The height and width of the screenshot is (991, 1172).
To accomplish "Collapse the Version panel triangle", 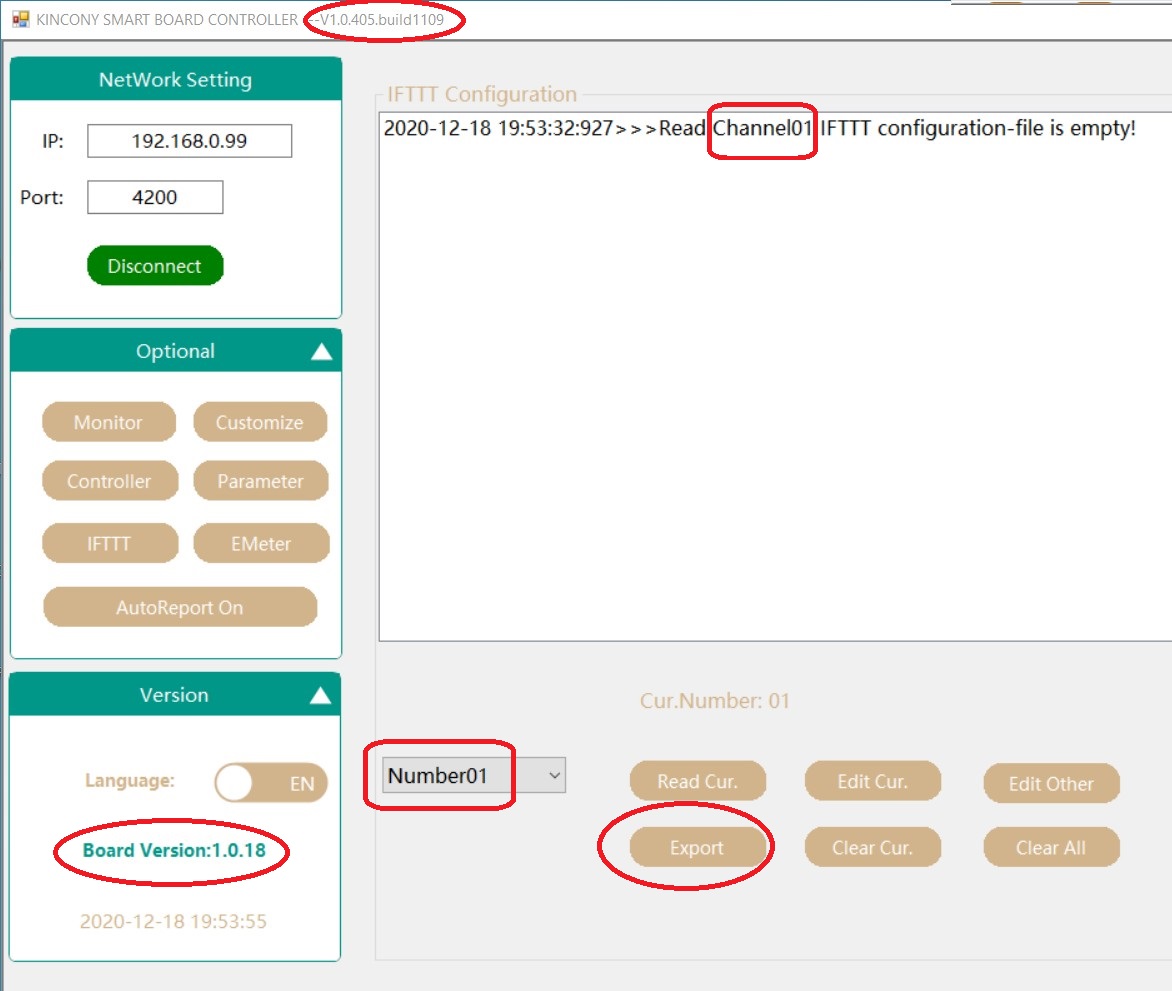I will (320, 695).
